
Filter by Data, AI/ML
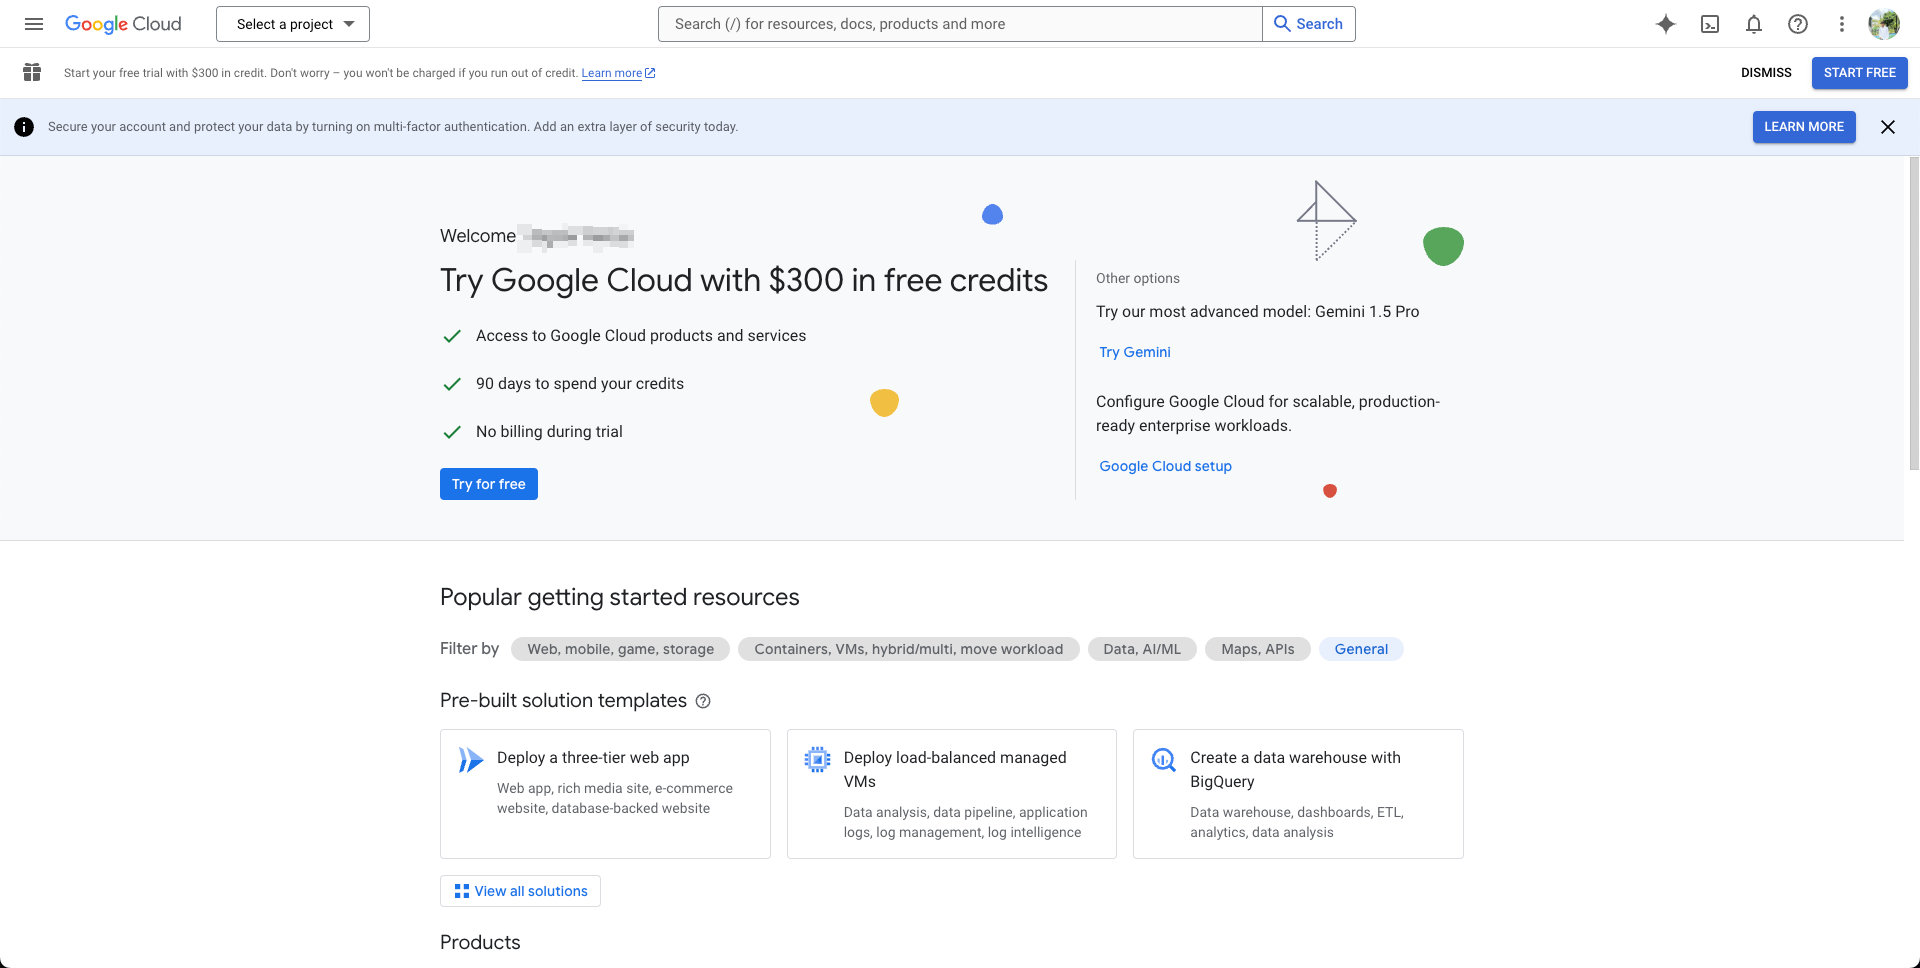tap(1142, 649)
